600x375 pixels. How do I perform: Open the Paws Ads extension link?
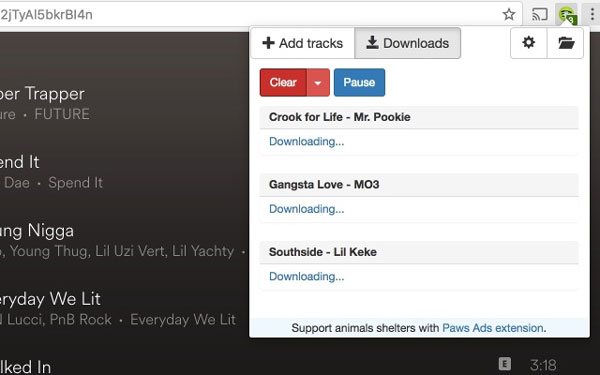493,328
